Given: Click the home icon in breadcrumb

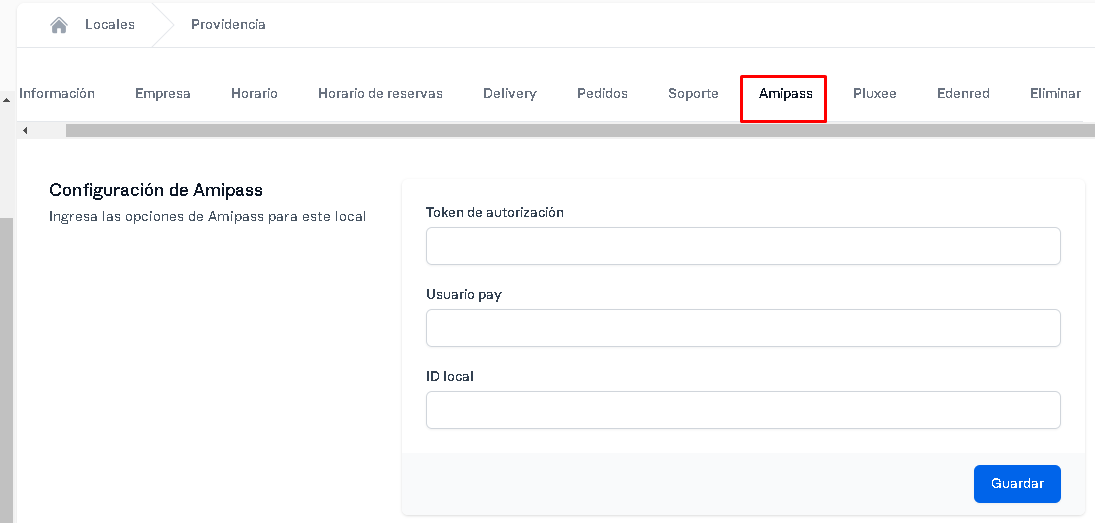Looking at the screenshot, I should (59, 25).
